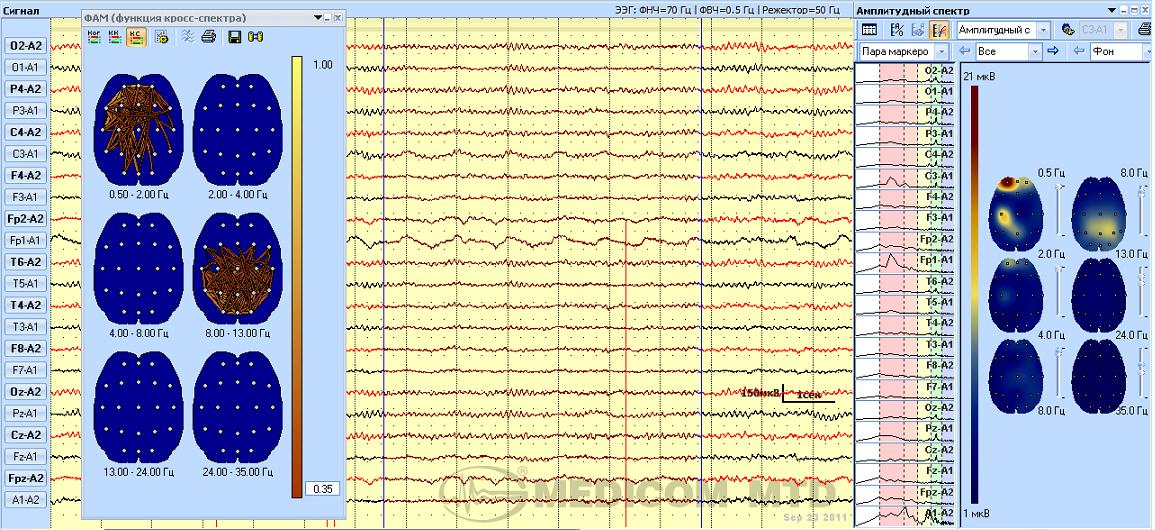Viewport: 1155px width, 530px height.
Task: Open the table view icon in Амплитудный спектр
Action: coord(869,30)
